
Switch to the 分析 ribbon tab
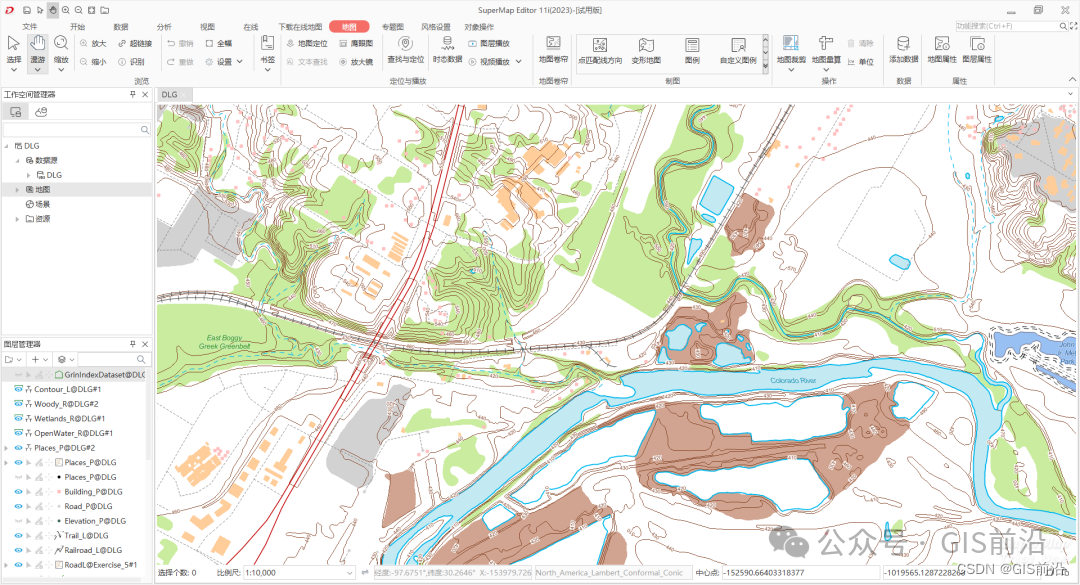tap(164, 27)
